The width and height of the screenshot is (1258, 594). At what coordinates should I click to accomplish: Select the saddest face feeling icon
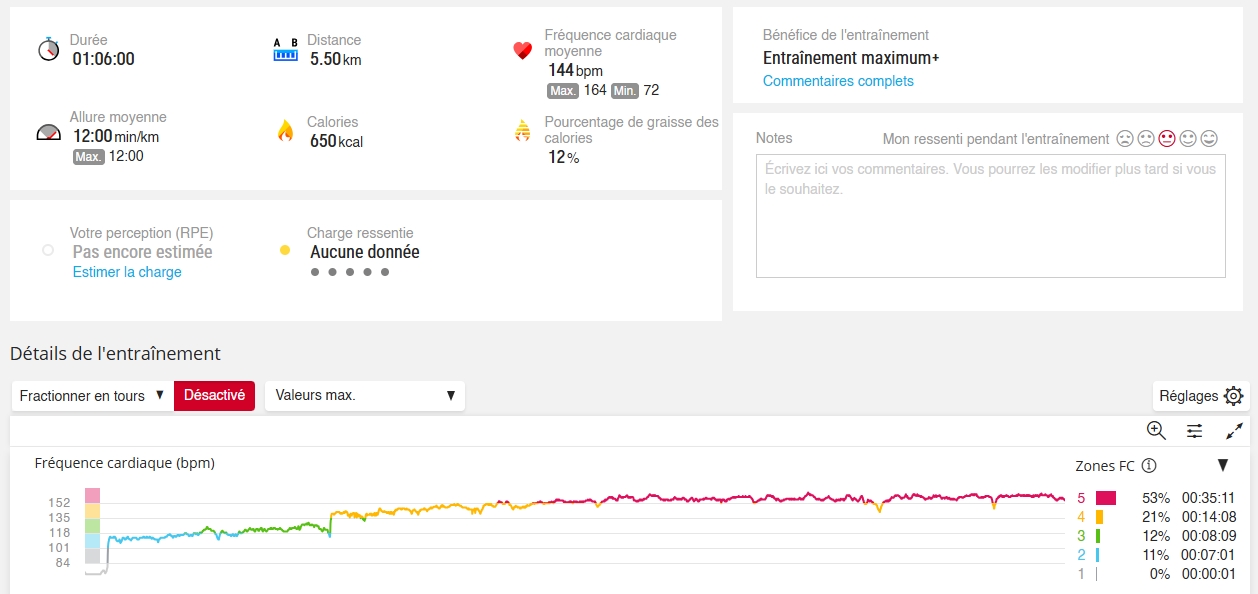tap(1125, 138)
